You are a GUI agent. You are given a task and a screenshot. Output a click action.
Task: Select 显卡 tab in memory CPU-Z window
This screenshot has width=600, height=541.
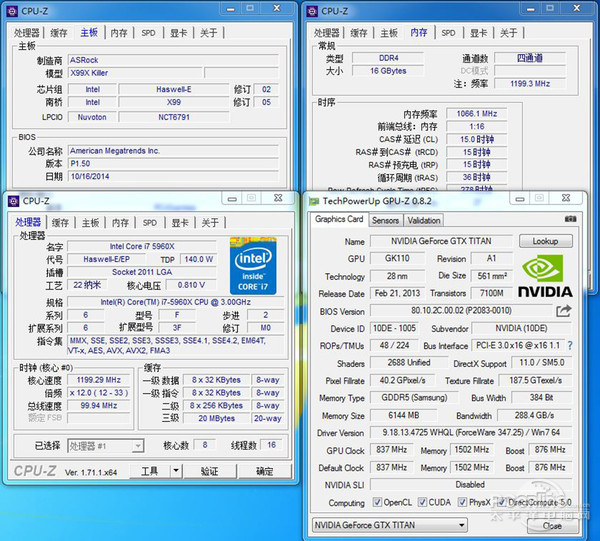478,33
